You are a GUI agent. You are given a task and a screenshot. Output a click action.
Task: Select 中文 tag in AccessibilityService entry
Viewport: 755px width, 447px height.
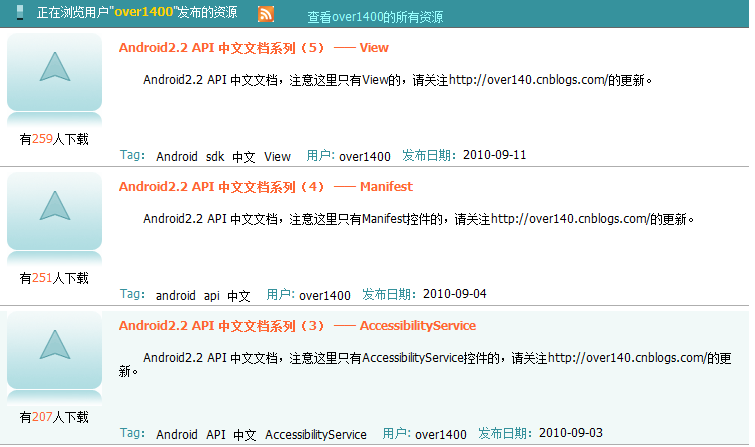tap(245, 434)
